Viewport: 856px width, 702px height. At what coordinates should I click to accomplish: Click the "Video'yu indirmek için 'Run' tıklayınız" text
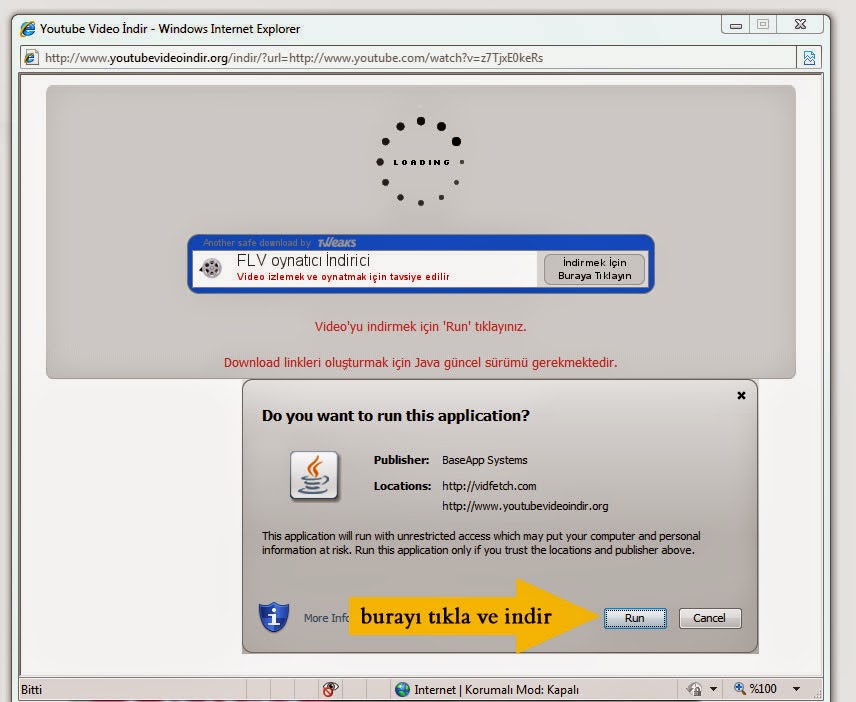[420, 326]
